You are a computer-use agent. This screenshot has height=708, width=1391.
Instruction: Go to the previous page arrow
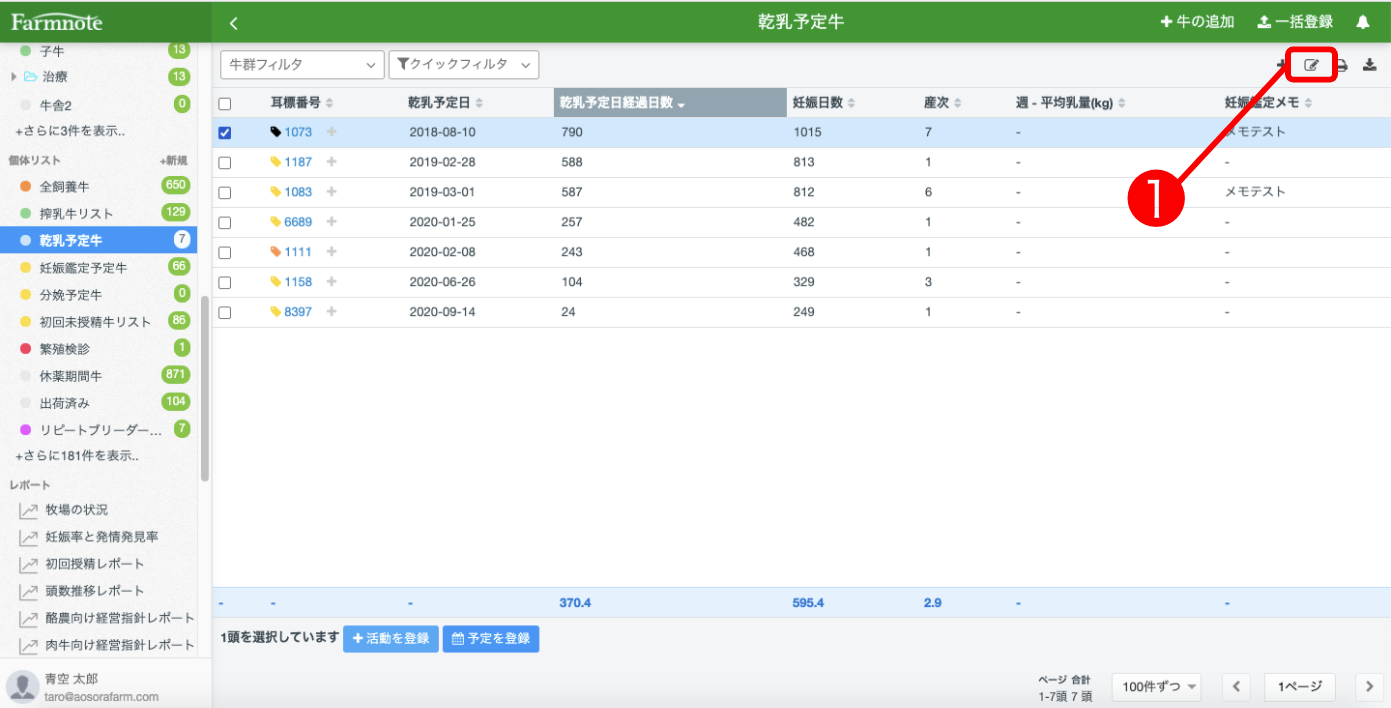tap(1236, 686)
